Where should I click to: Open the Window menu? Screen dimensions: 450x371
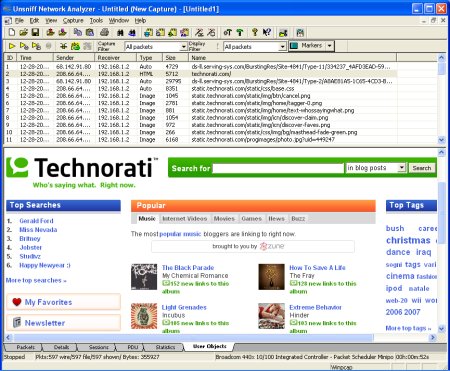click(x=119, y=21)
